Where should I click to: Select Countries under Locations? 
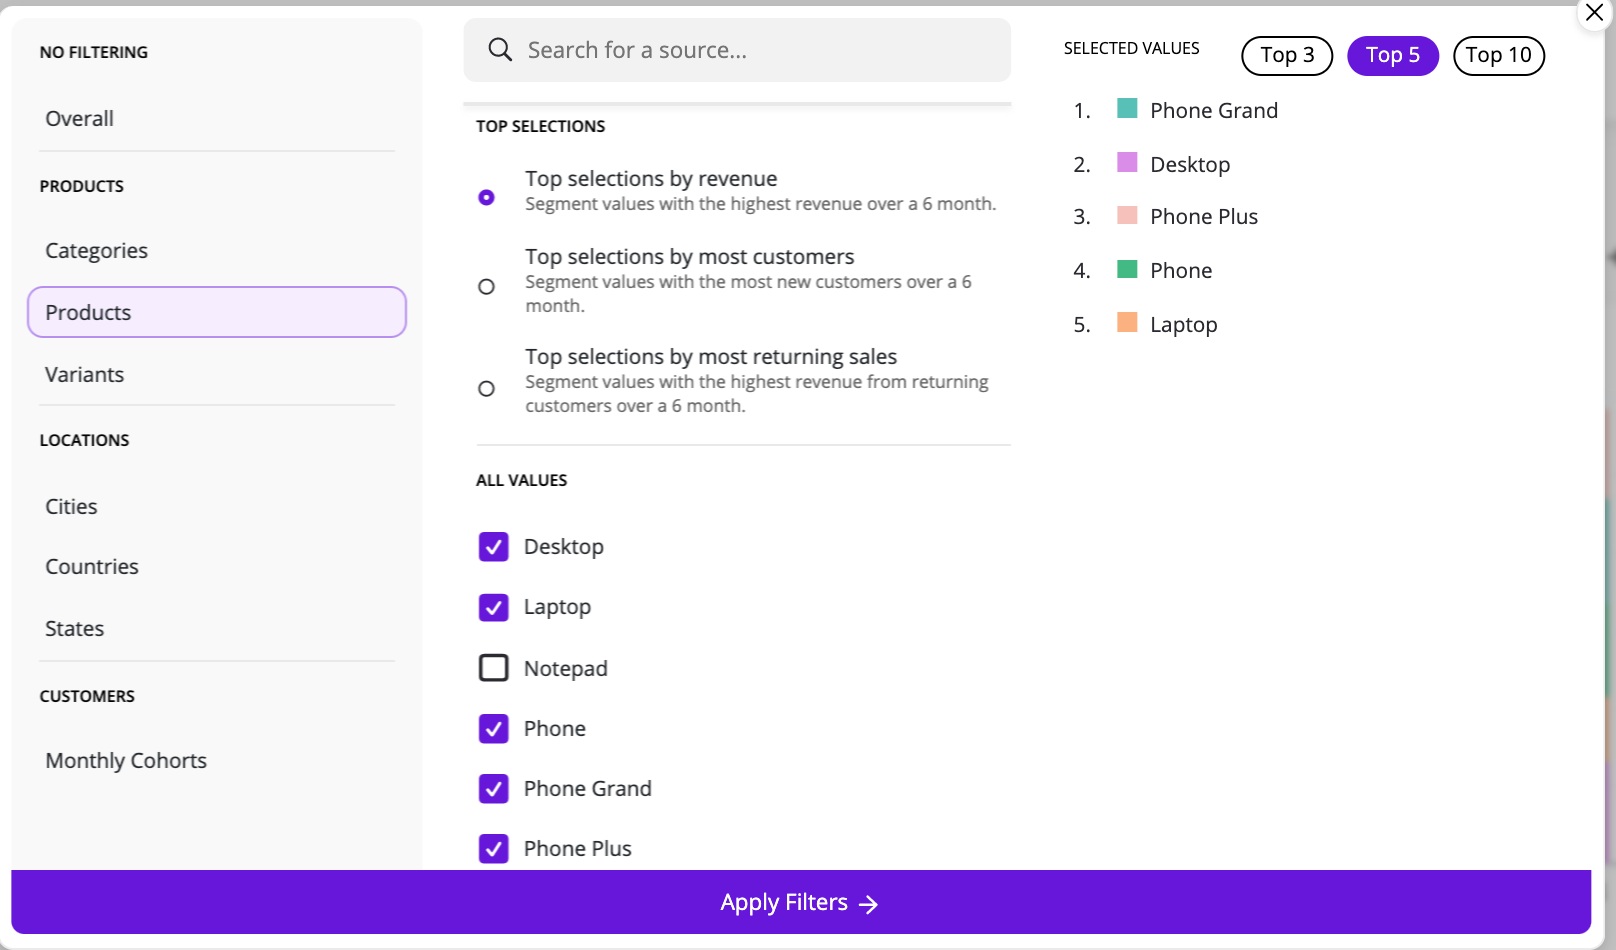point(92,567)
